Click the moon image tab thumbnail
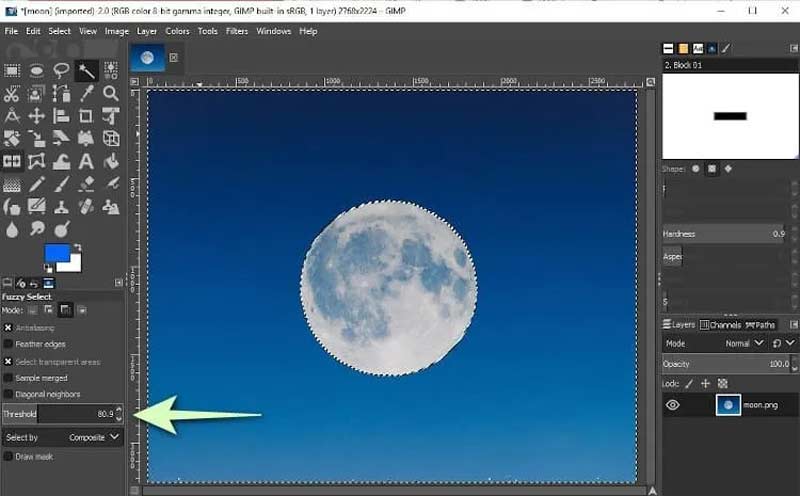Screen dimensions: 800x496 [x=148, y=58]
